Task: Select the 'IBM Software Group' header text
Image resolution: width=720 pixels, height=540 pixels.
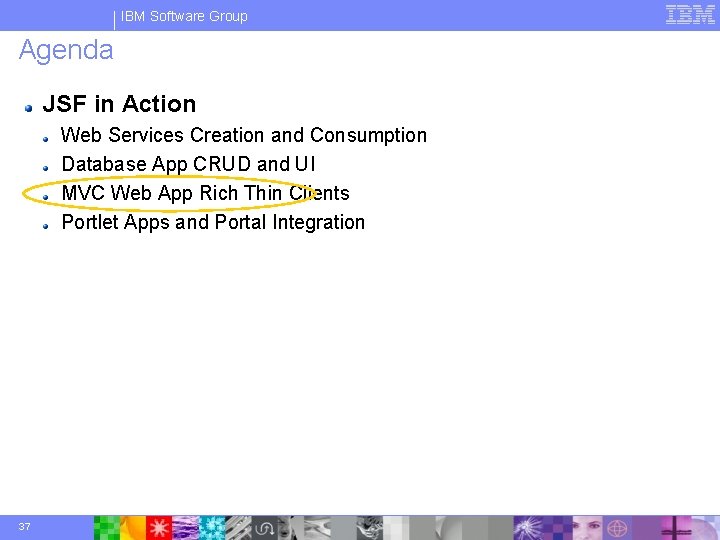Action: click(184, 16)
